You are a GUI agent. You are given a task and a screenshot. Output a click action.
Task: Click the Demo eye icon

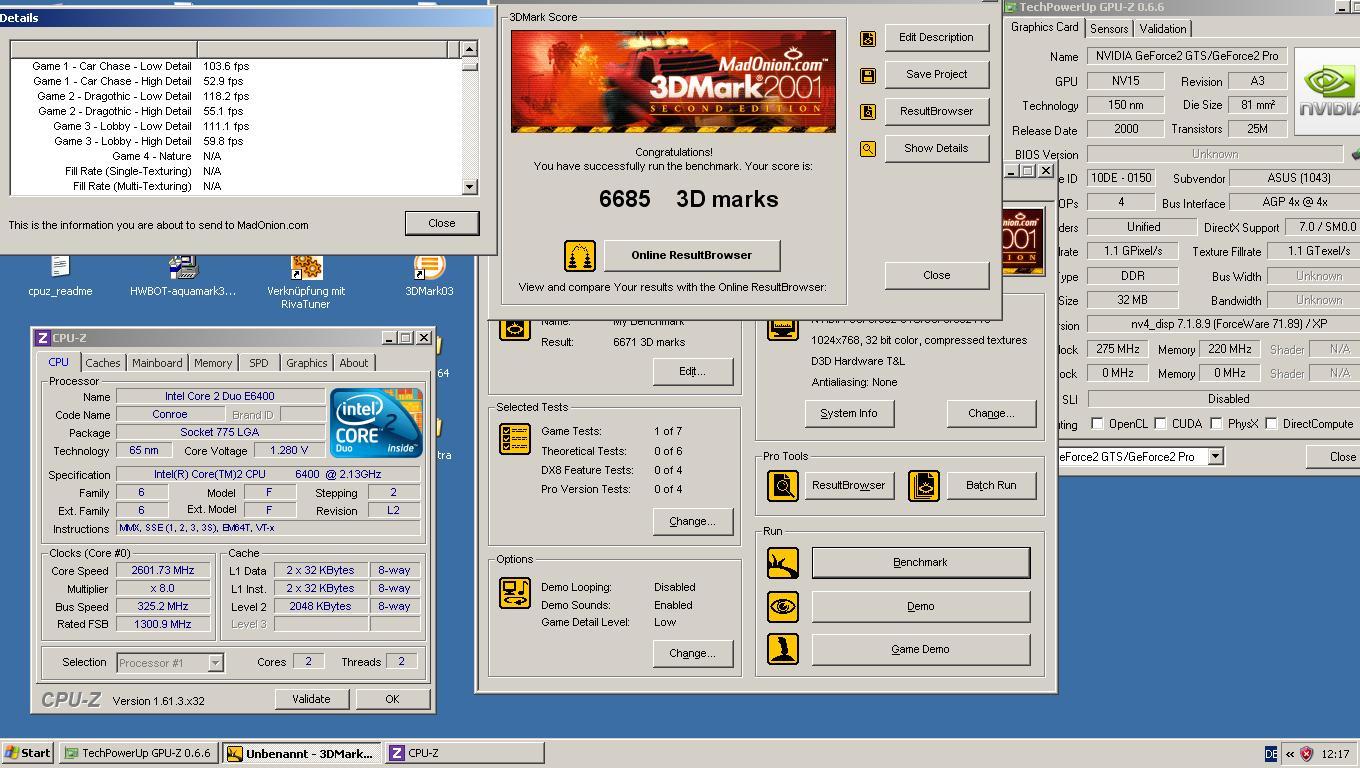coord(783,606)
